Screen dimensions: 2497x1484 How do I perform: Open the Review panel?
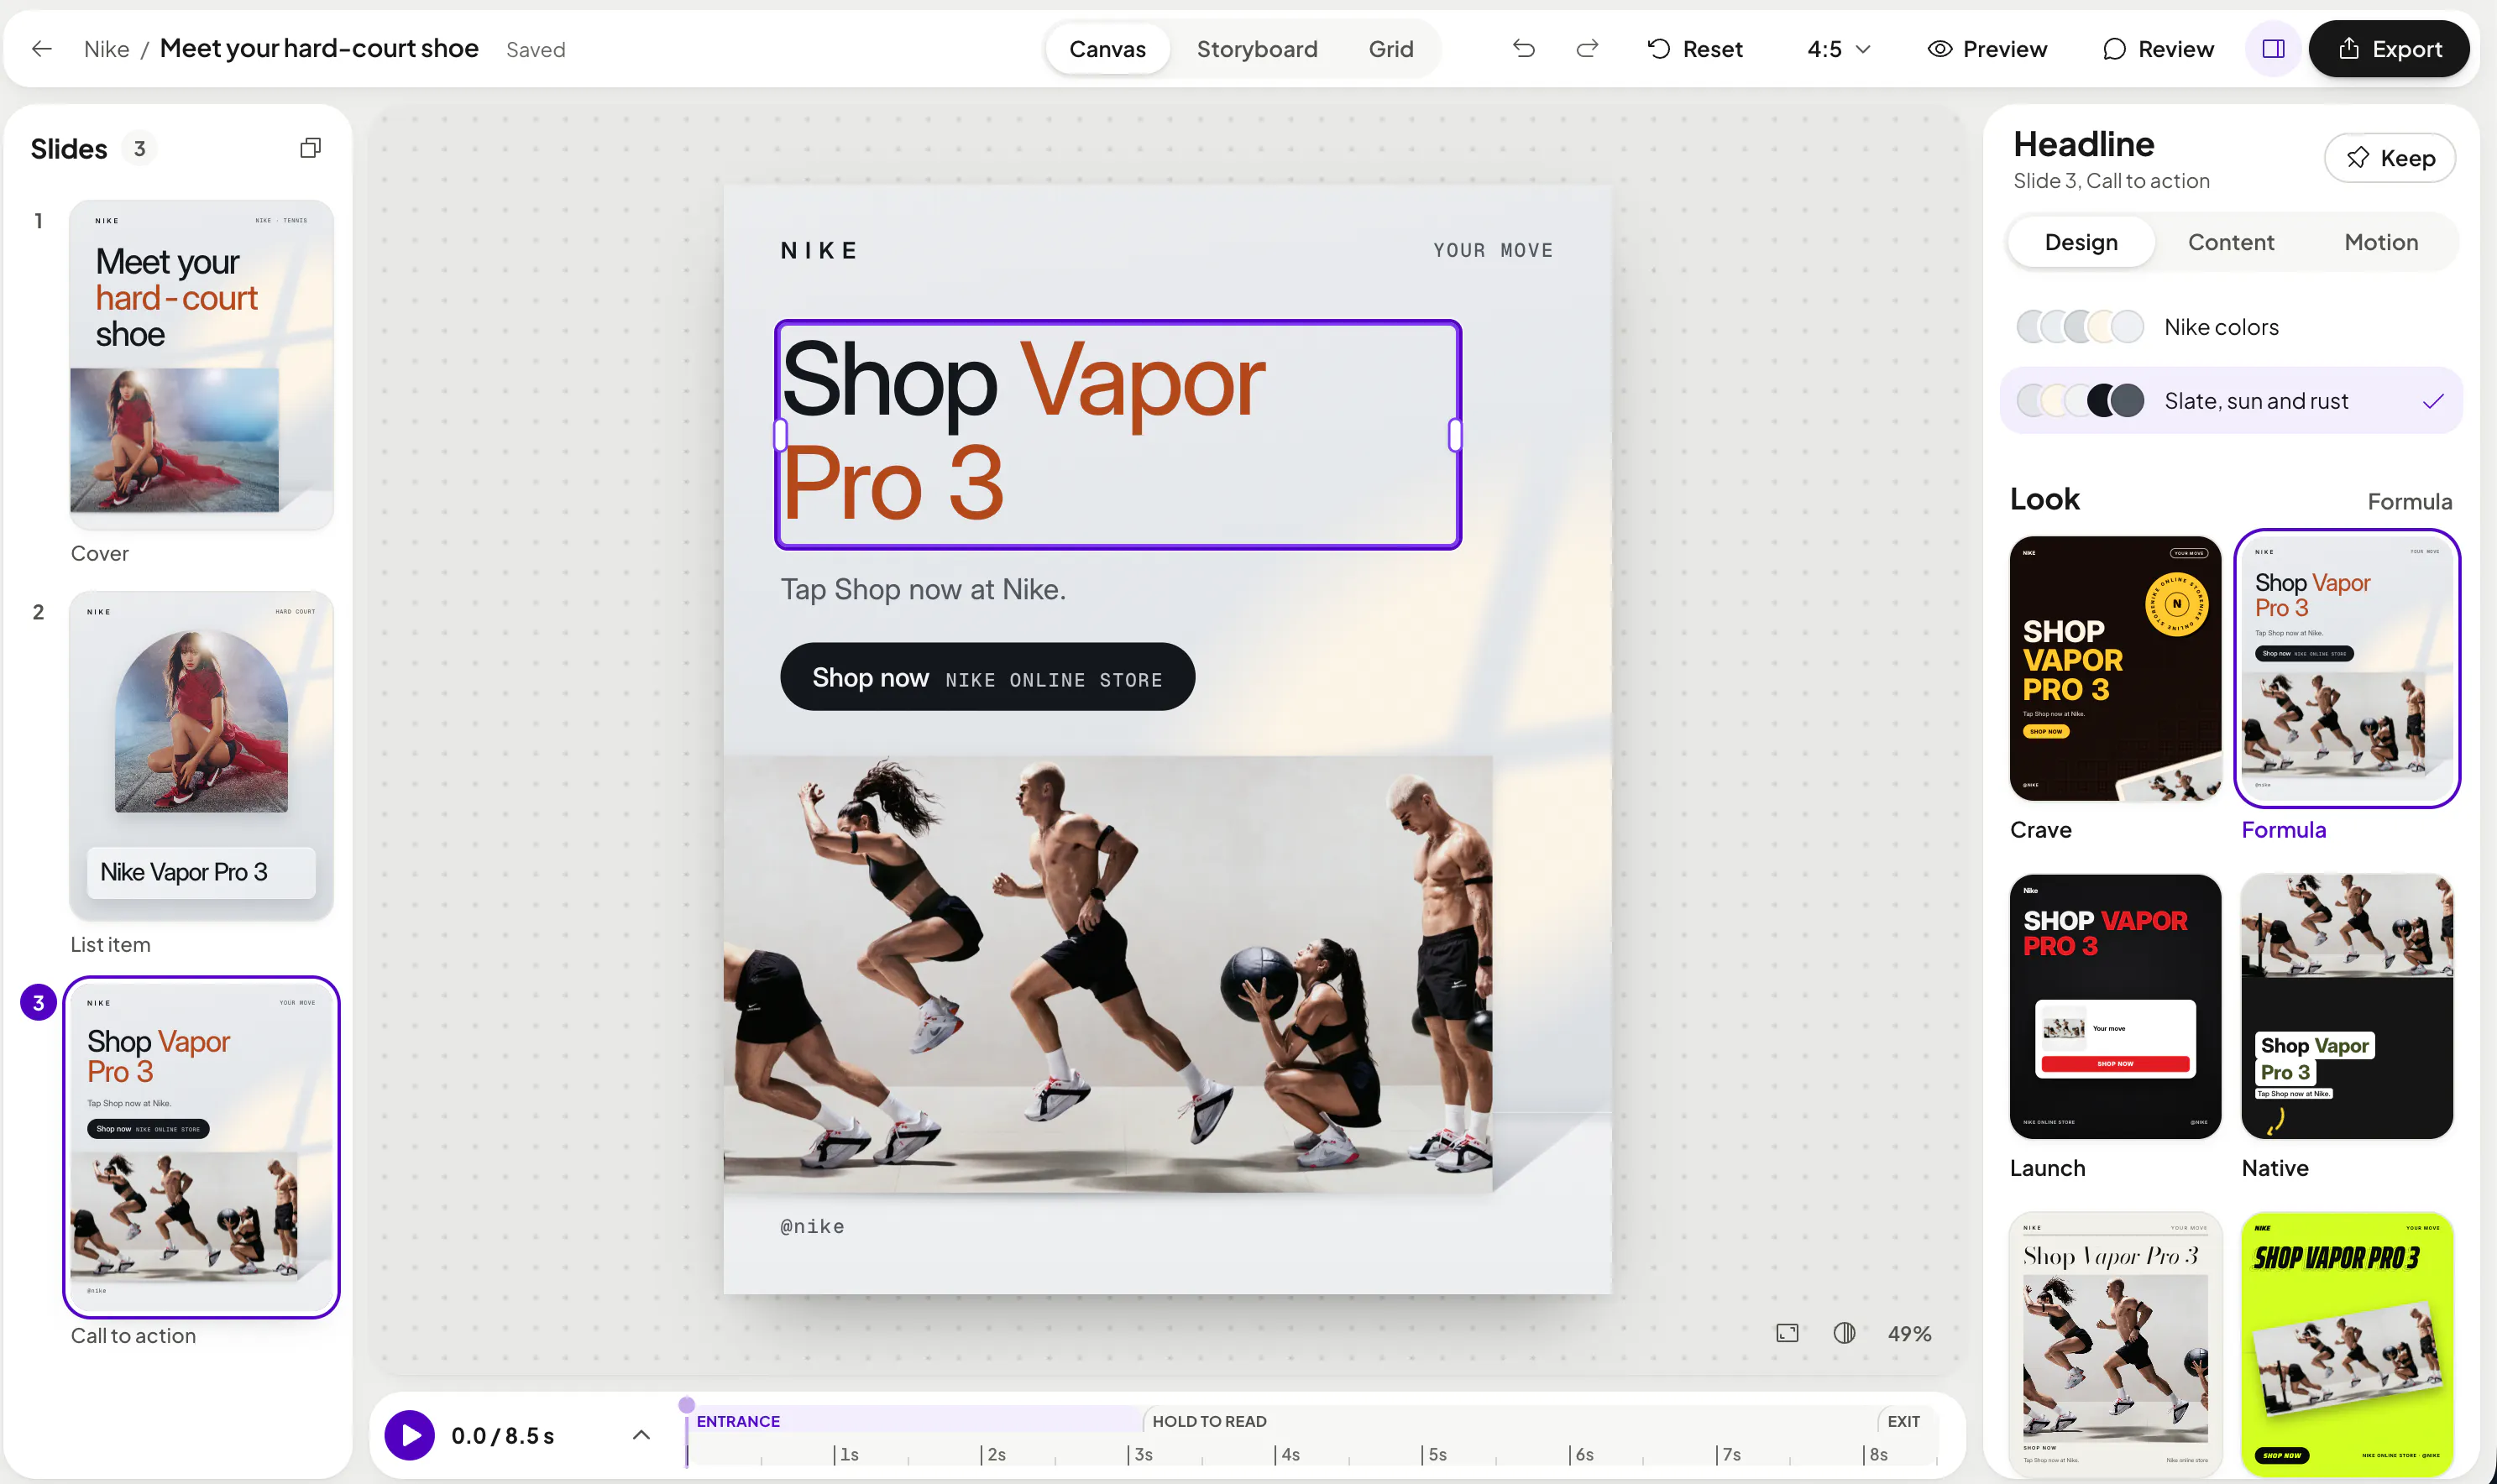(2158, 49)
